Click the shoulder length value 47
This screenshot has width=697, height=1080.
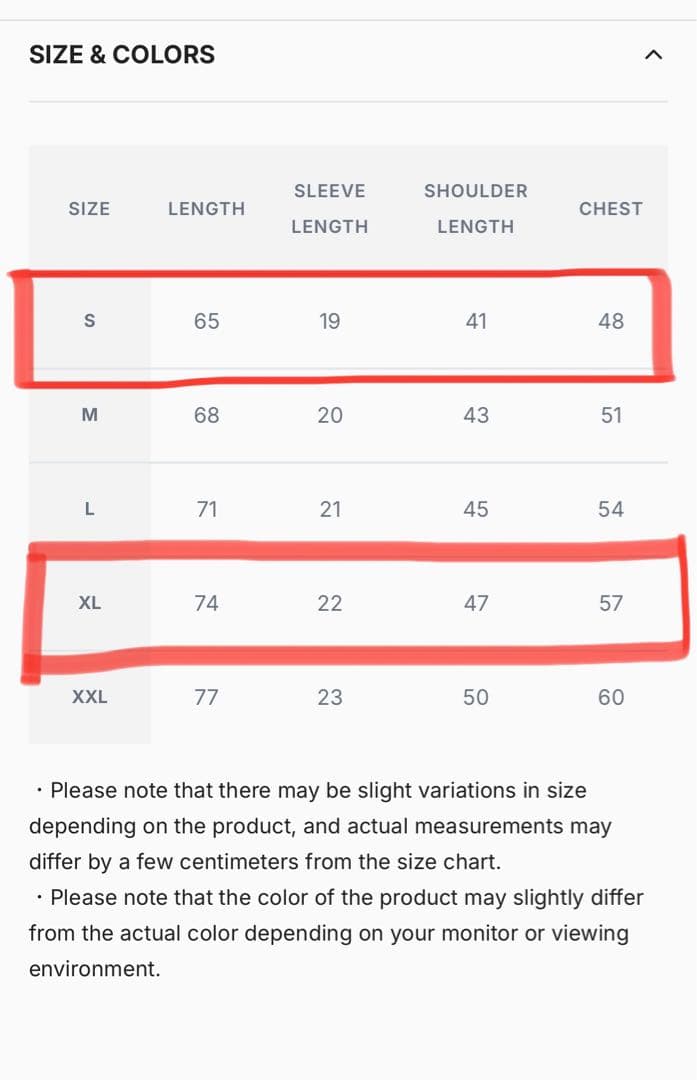[476, 603]
